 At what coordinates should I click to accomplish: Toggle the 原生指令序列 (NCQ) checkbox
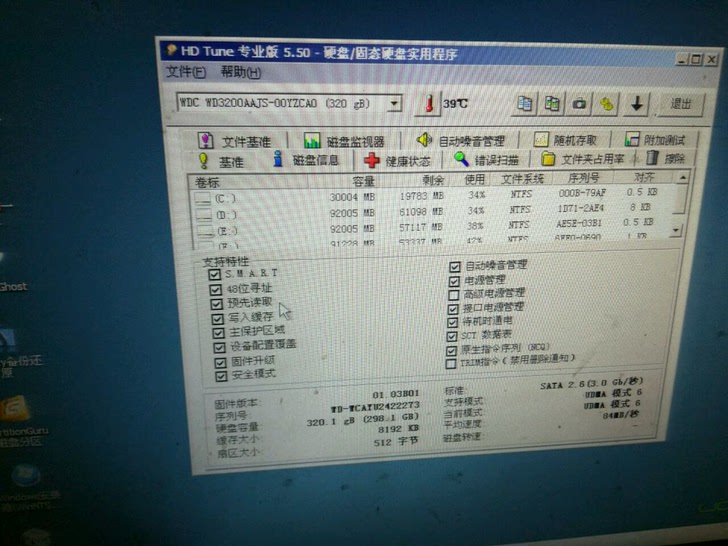tap(451, 350)
